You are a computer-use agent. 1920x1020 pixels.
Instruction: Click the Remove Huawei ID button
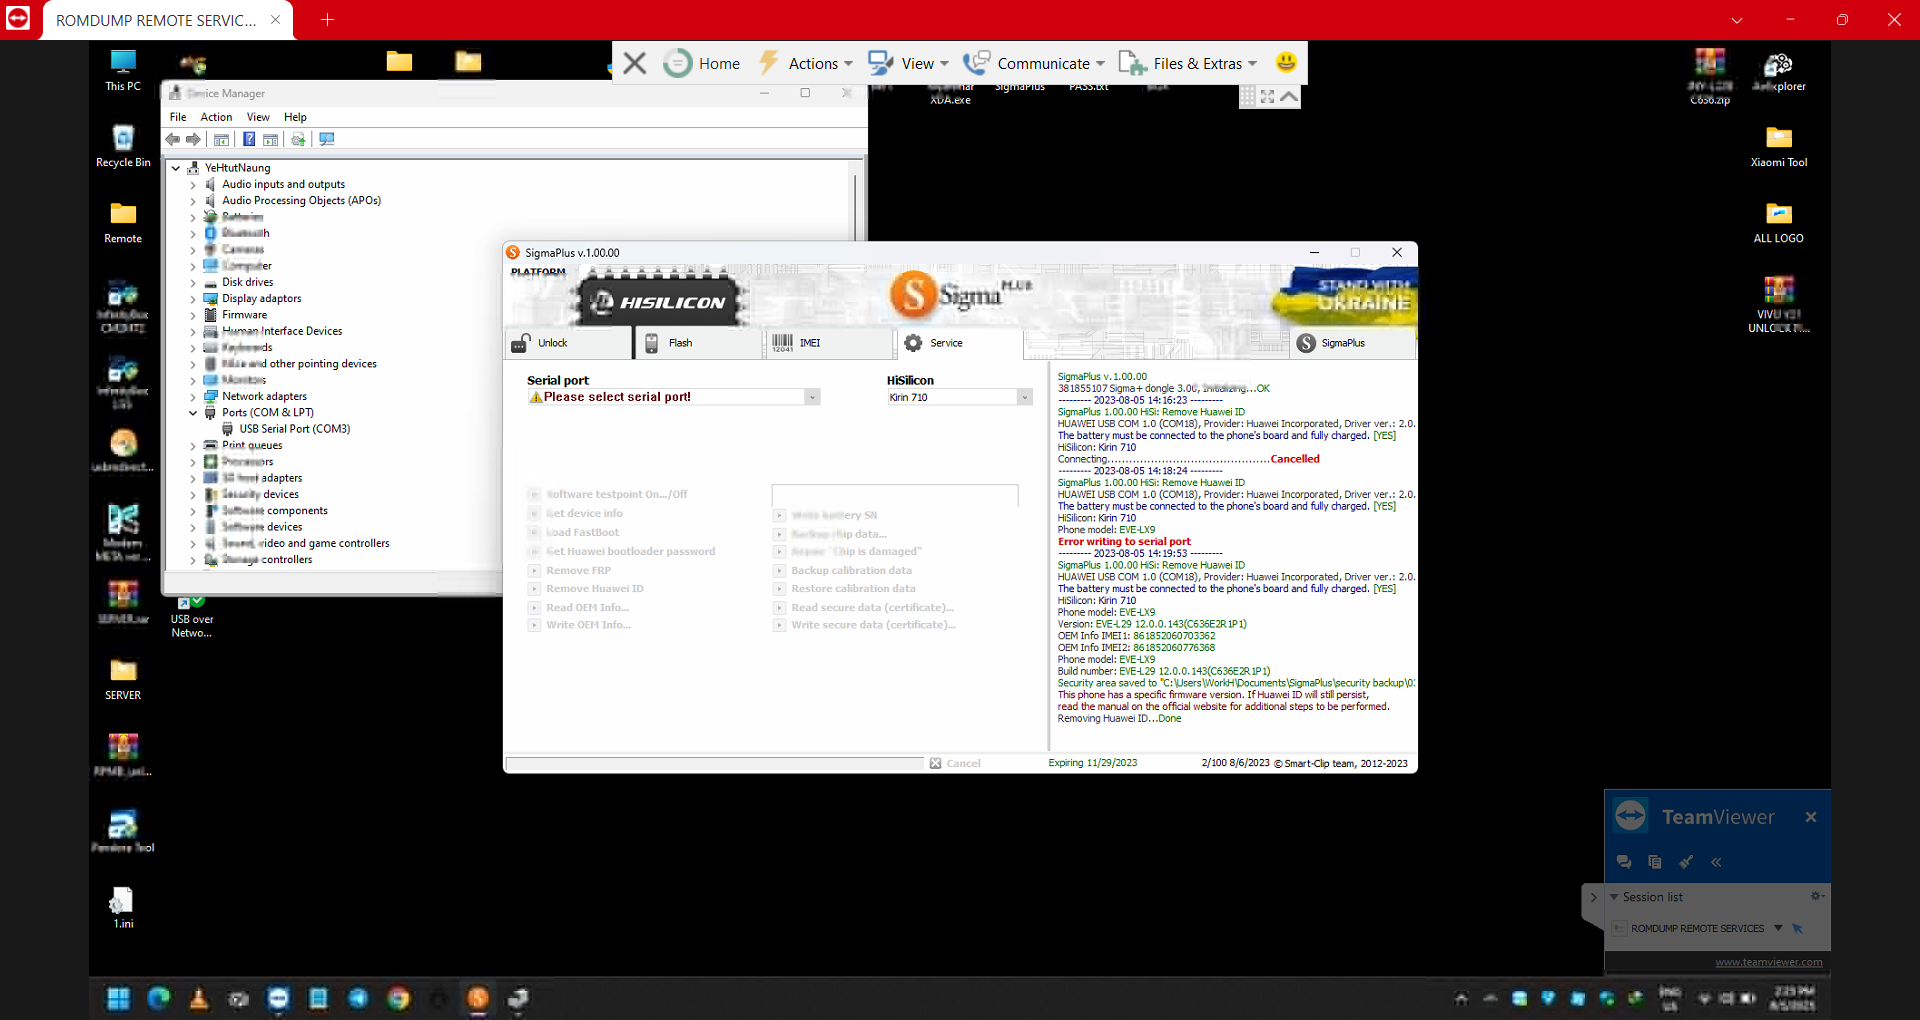click(594, 589)
